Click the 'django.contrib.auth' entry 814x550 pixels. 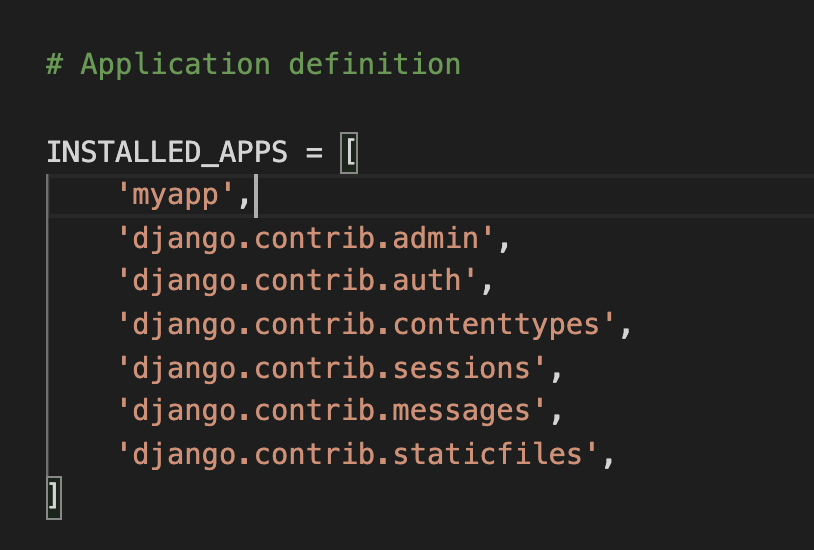[x=296, y=282]
